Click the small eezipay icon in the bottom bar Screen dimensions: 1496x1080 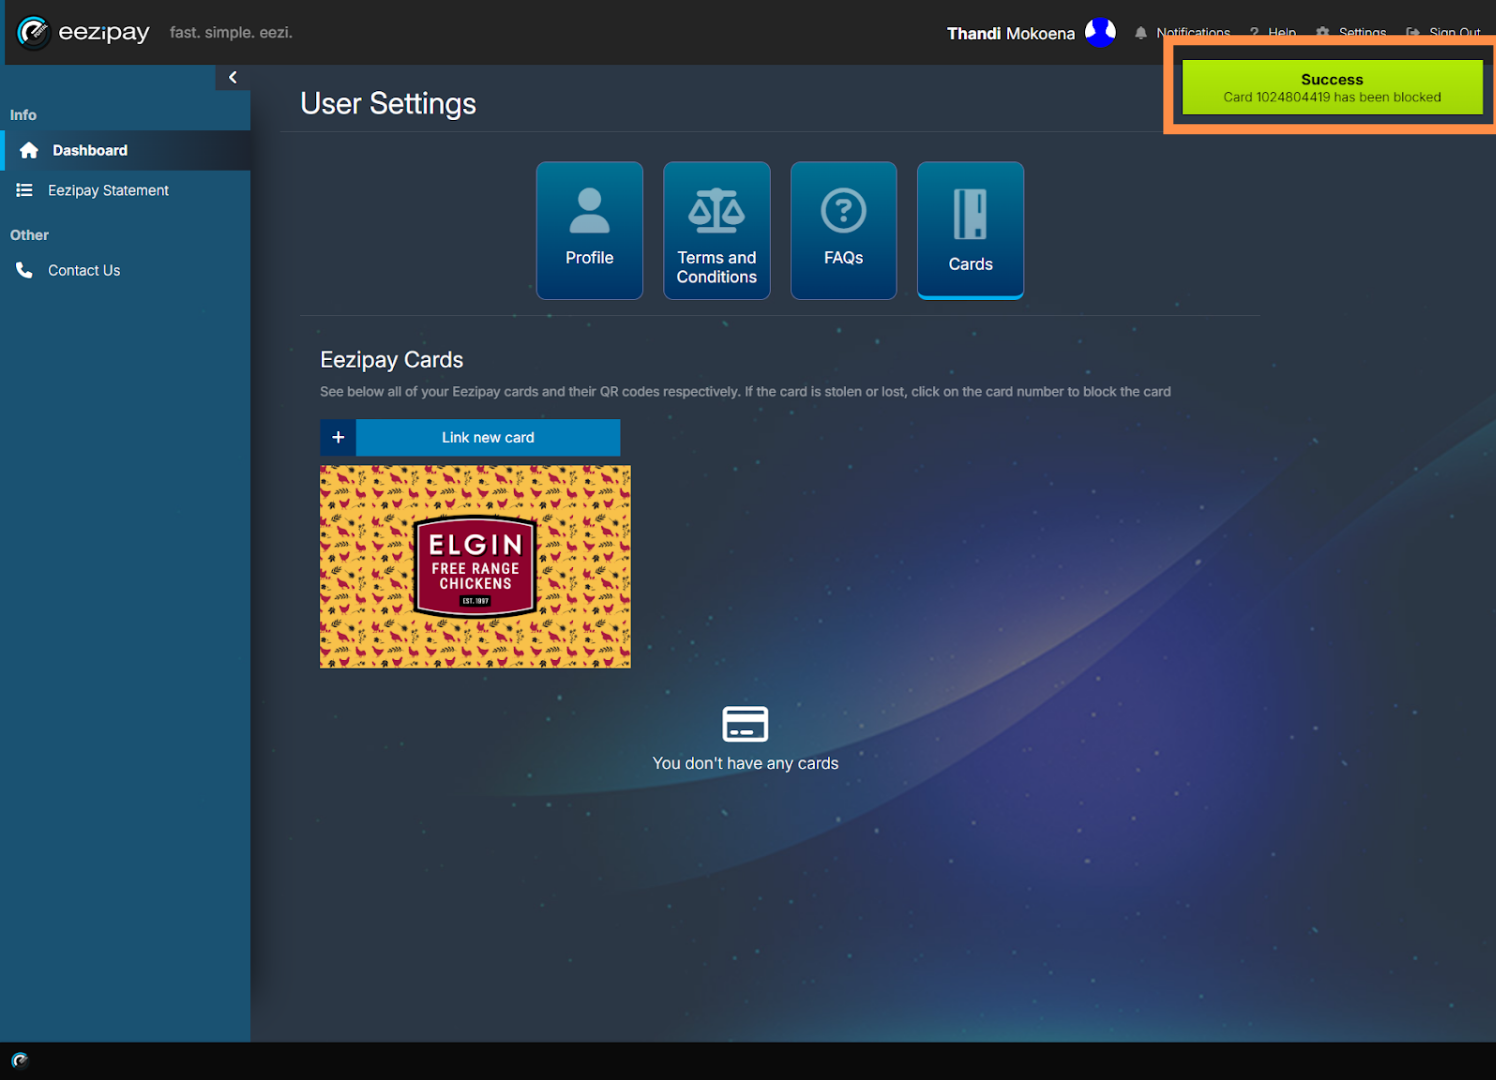coord(20,1060)
